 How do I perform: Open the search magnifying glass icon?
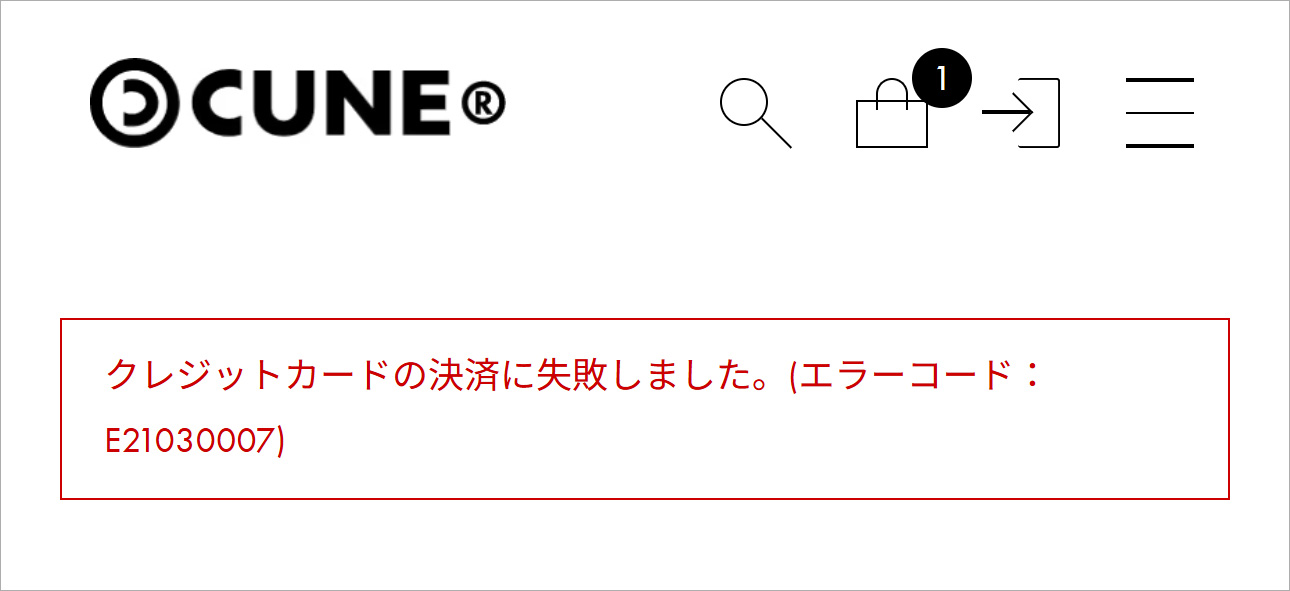pos(756,113)
